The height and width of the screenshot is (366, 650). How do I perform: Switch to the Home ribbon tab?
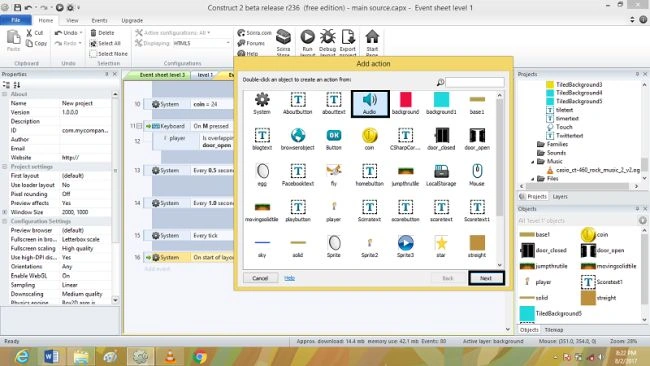coord(46,20)
